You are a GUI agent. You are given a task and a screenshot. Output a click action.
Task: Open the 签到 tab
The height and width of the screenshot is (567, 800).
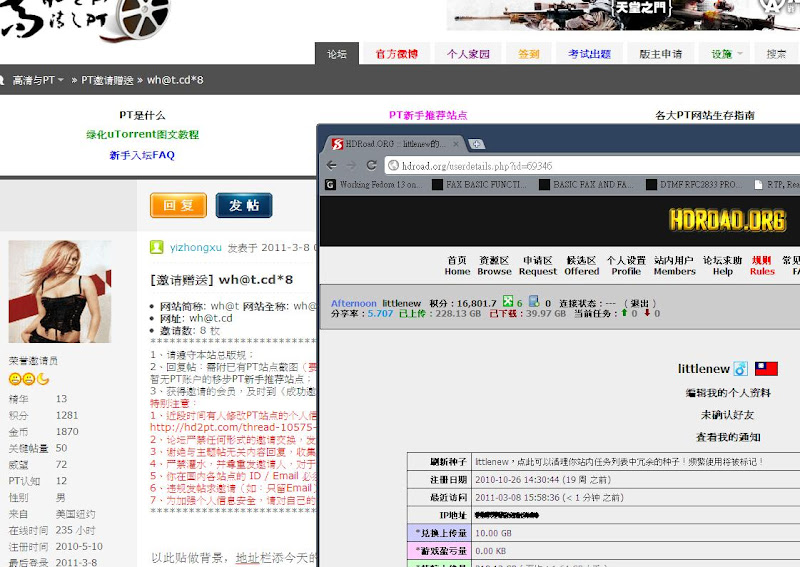click(529, 54)
